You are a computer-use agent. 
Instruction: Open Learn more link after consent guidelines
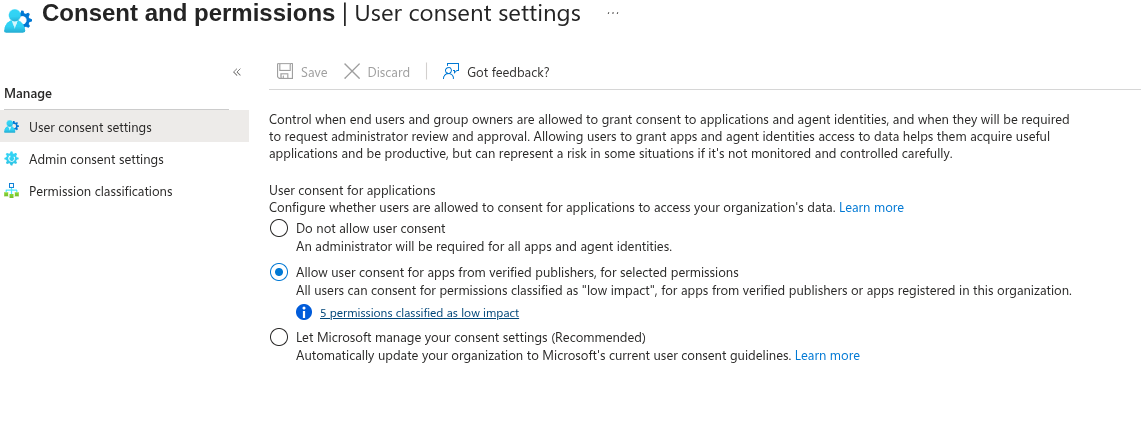pos(827,355)
